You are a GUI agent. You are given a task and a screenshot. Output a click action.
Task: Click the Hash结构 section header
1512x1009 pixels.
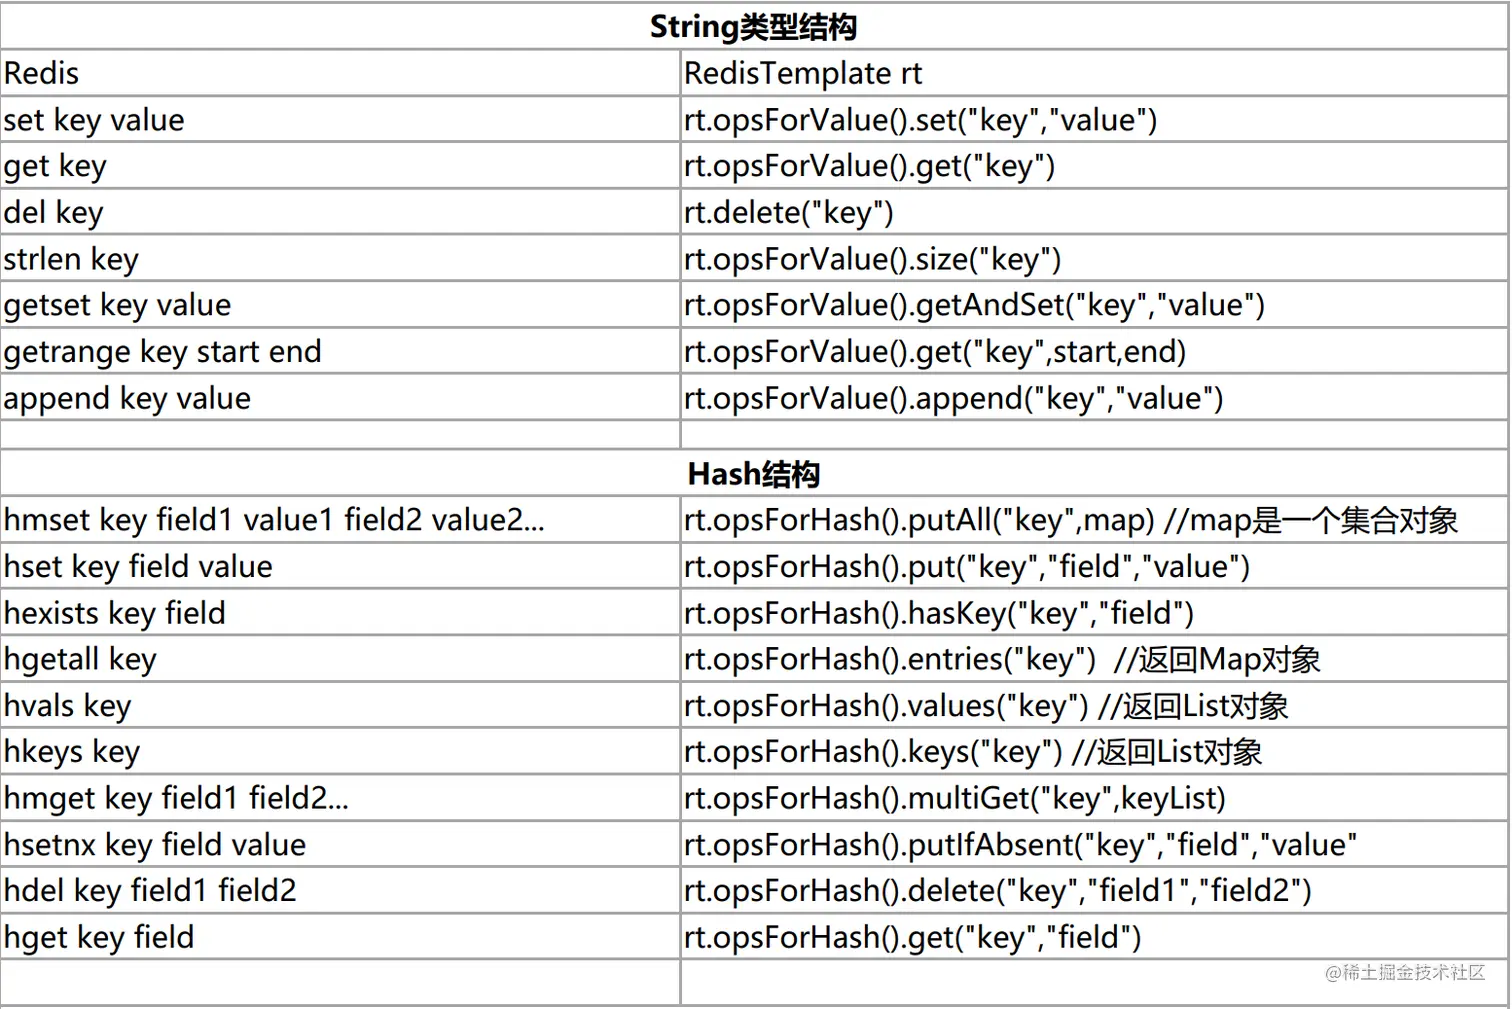tap(753, 474)
